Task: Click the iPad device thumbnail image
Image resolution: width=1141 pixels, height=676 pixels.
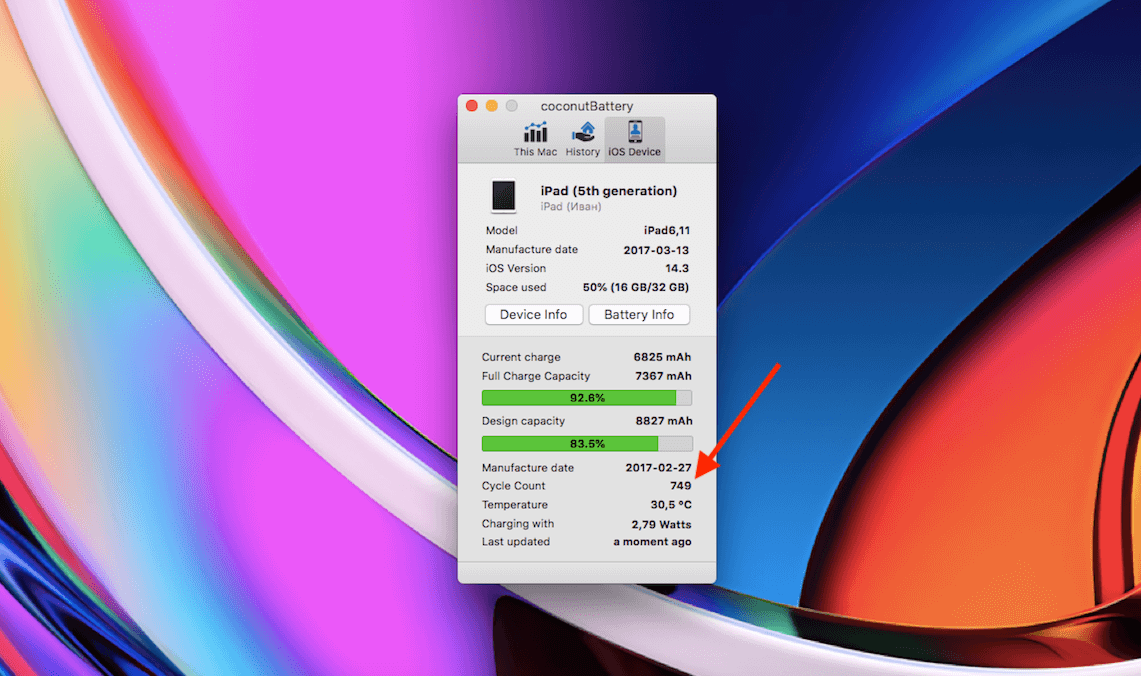Action: tap(503, 196)
